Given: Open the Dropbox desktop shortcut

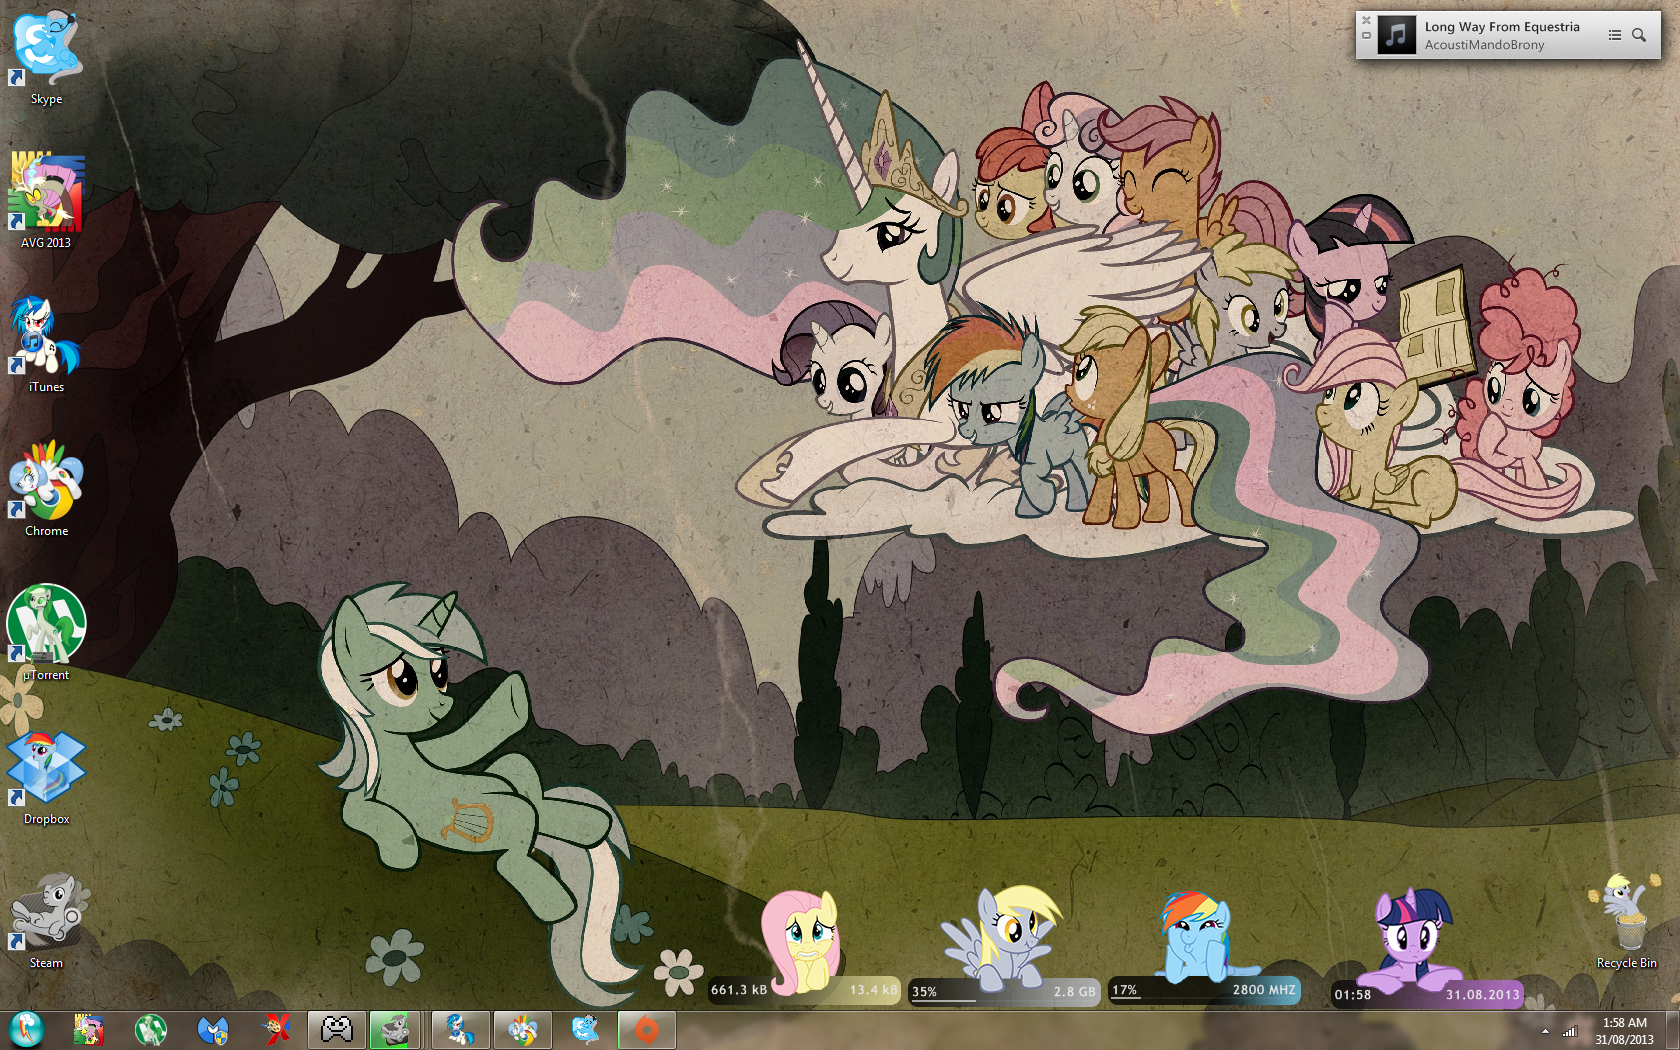Looking at the screenshot, I should [45, 777].
